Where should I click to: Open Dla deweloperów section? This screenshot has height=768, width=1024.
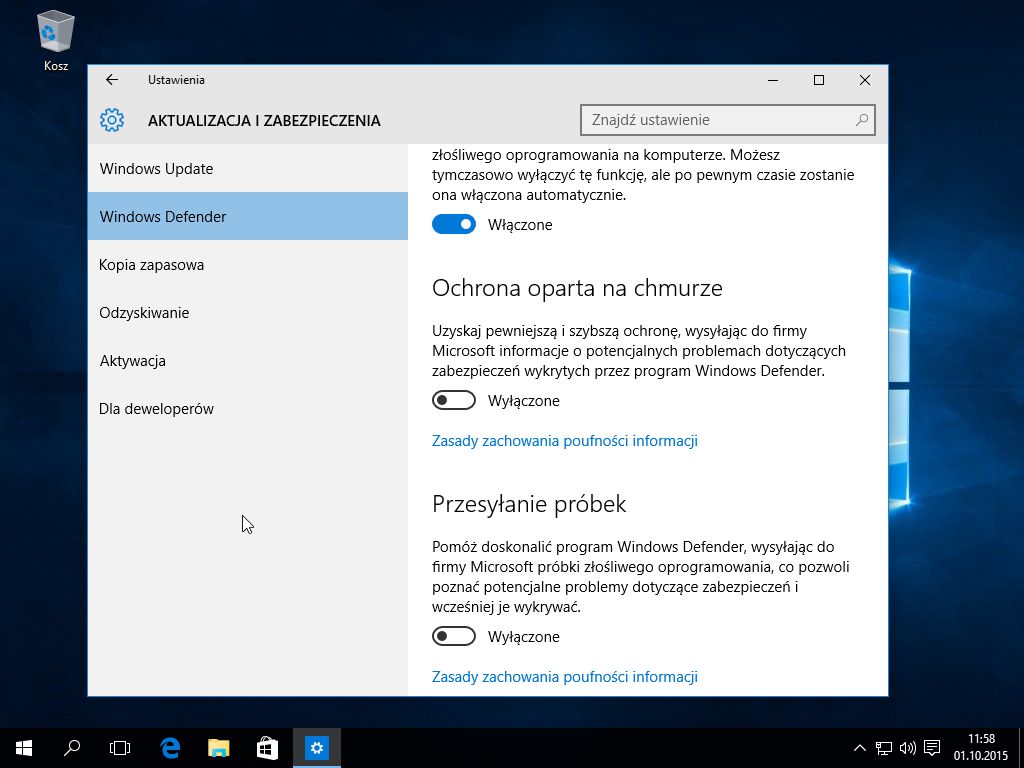[x=248, y=409]
